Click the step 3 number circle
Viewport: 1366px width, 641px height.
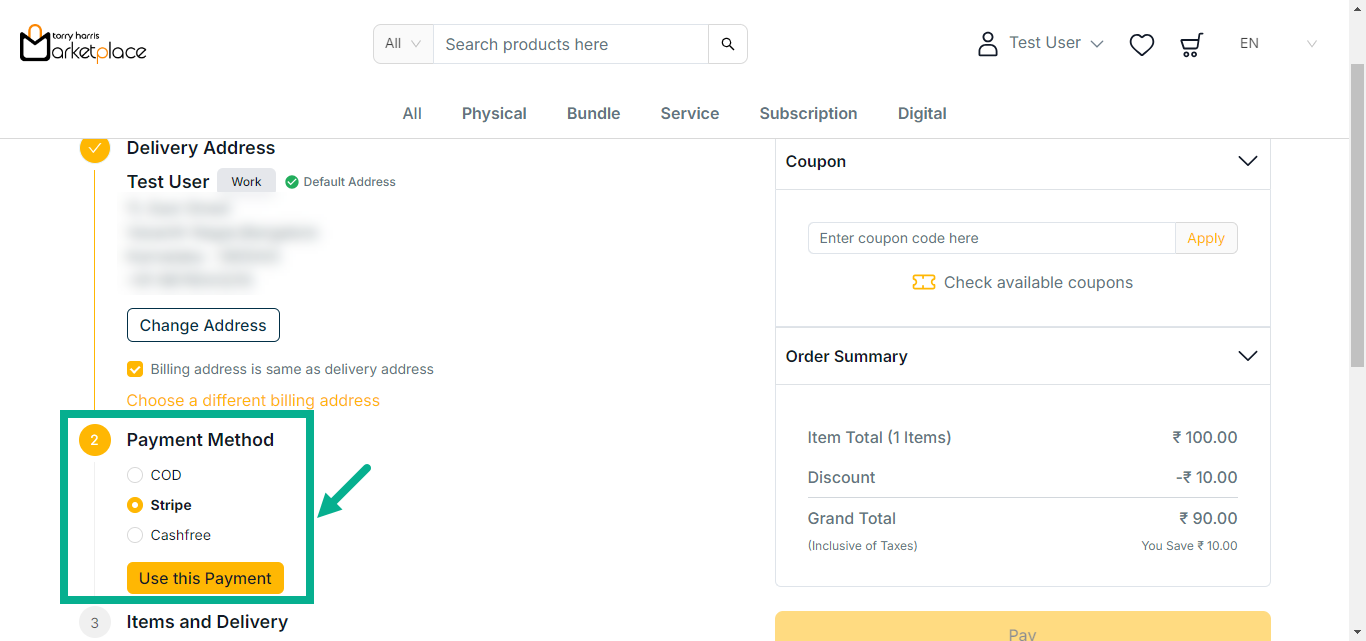[x=95, y=622]
